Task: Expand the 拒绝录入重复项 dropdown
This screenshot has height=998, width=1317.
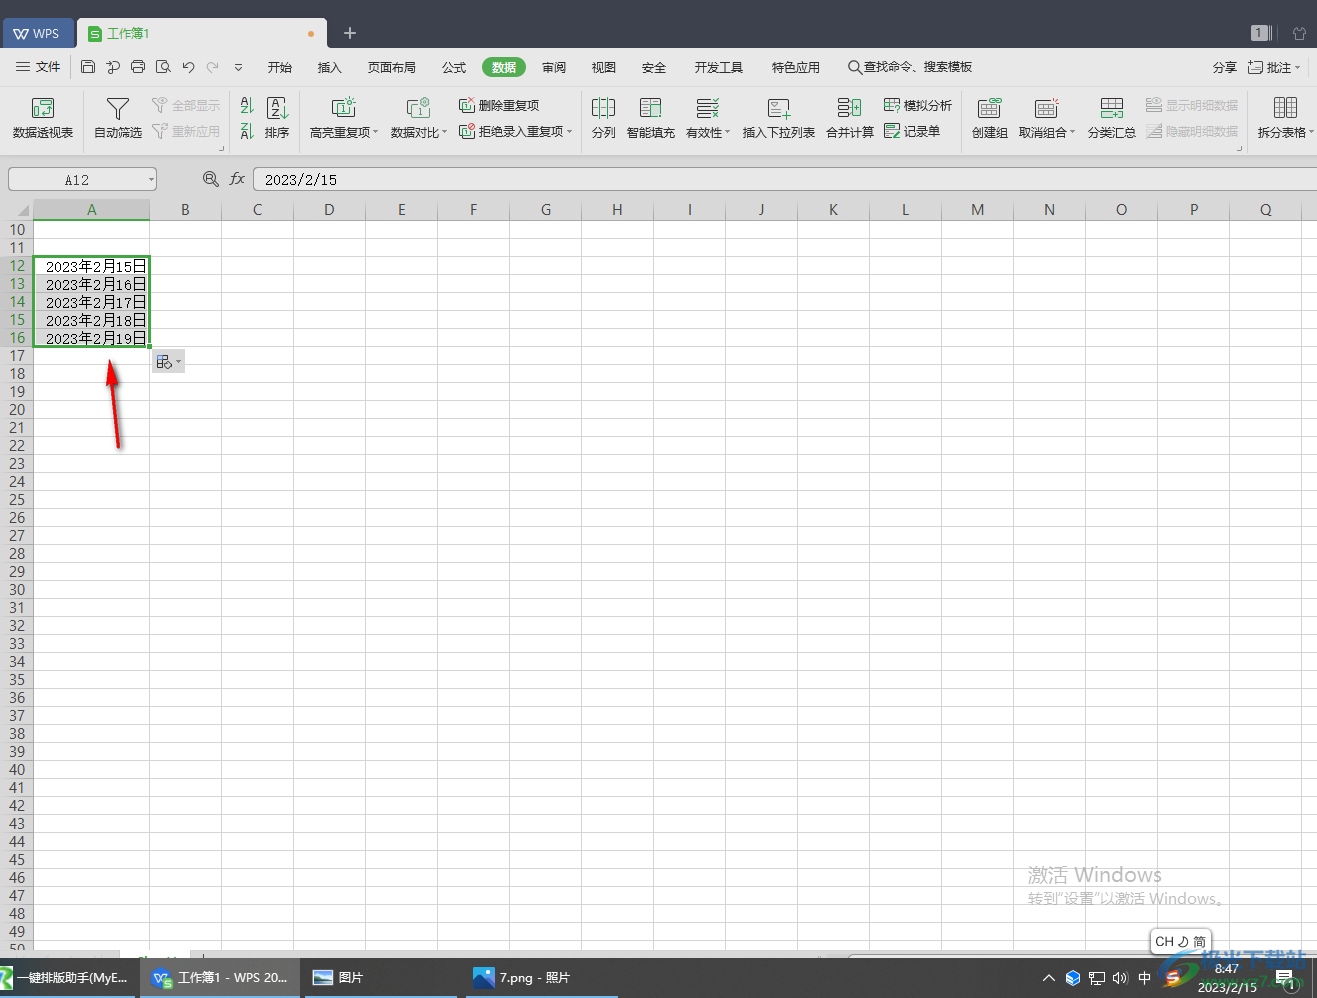Action: pyautogui.click(x=569, y=131)
